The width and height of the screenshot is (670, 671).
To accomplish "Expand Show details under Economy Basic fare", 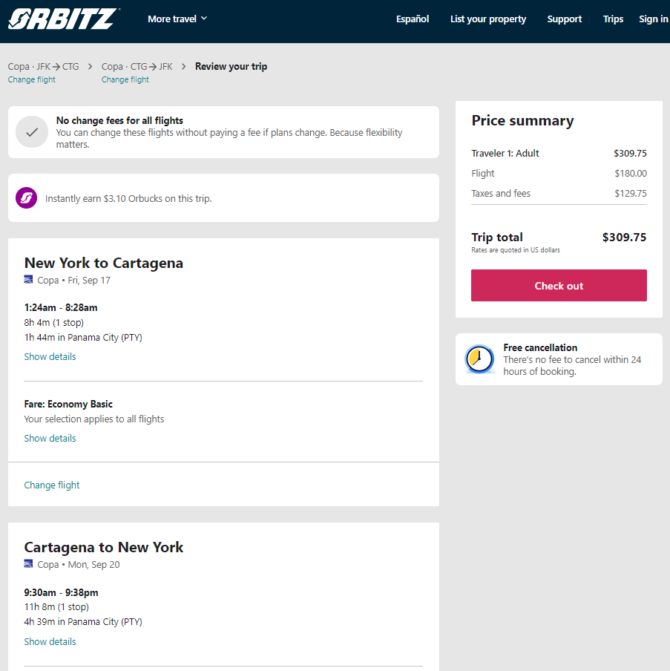I will coord(50,439).
